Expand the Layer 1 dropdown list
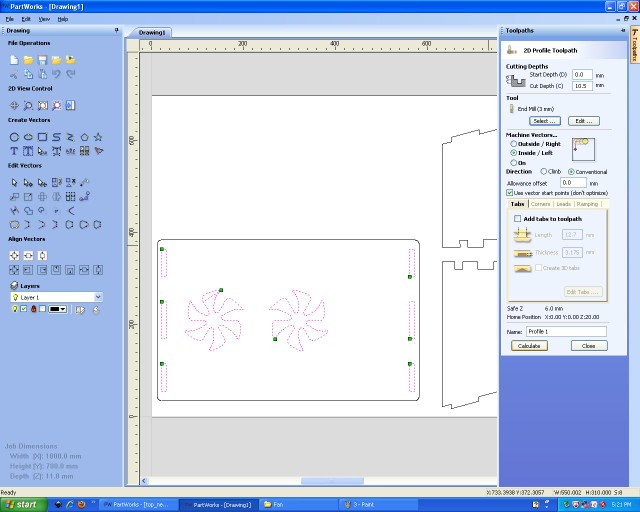The image size is (640, 512). (98, 297)
